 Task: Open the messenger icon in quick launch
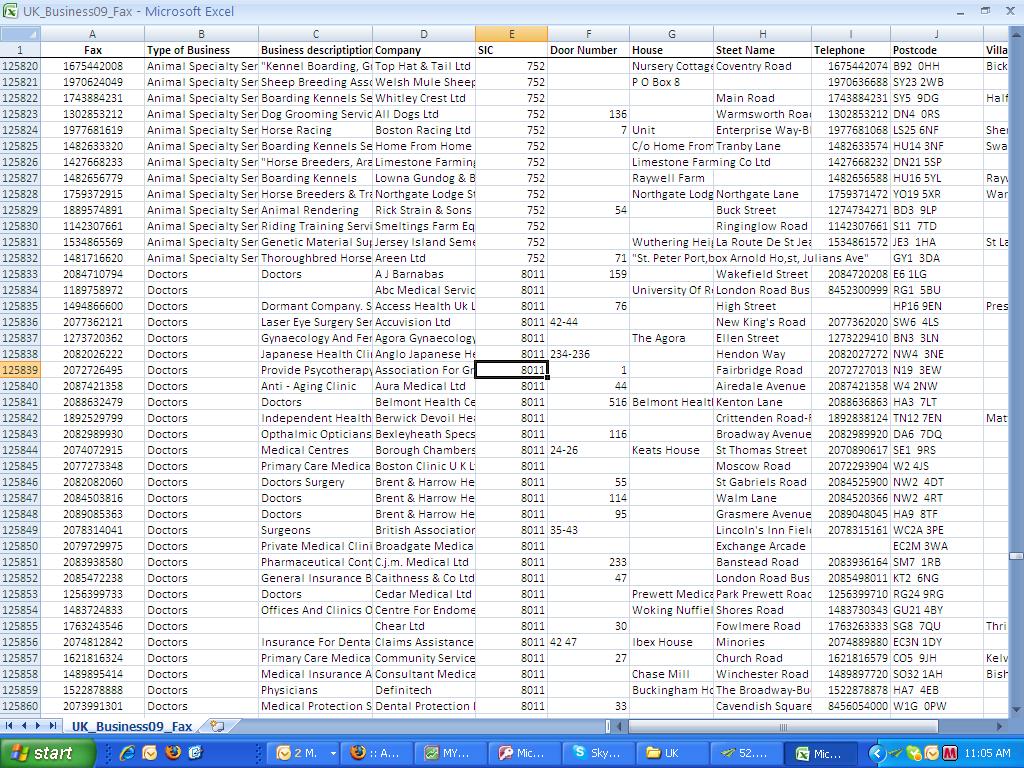click(x=150, y=753)
